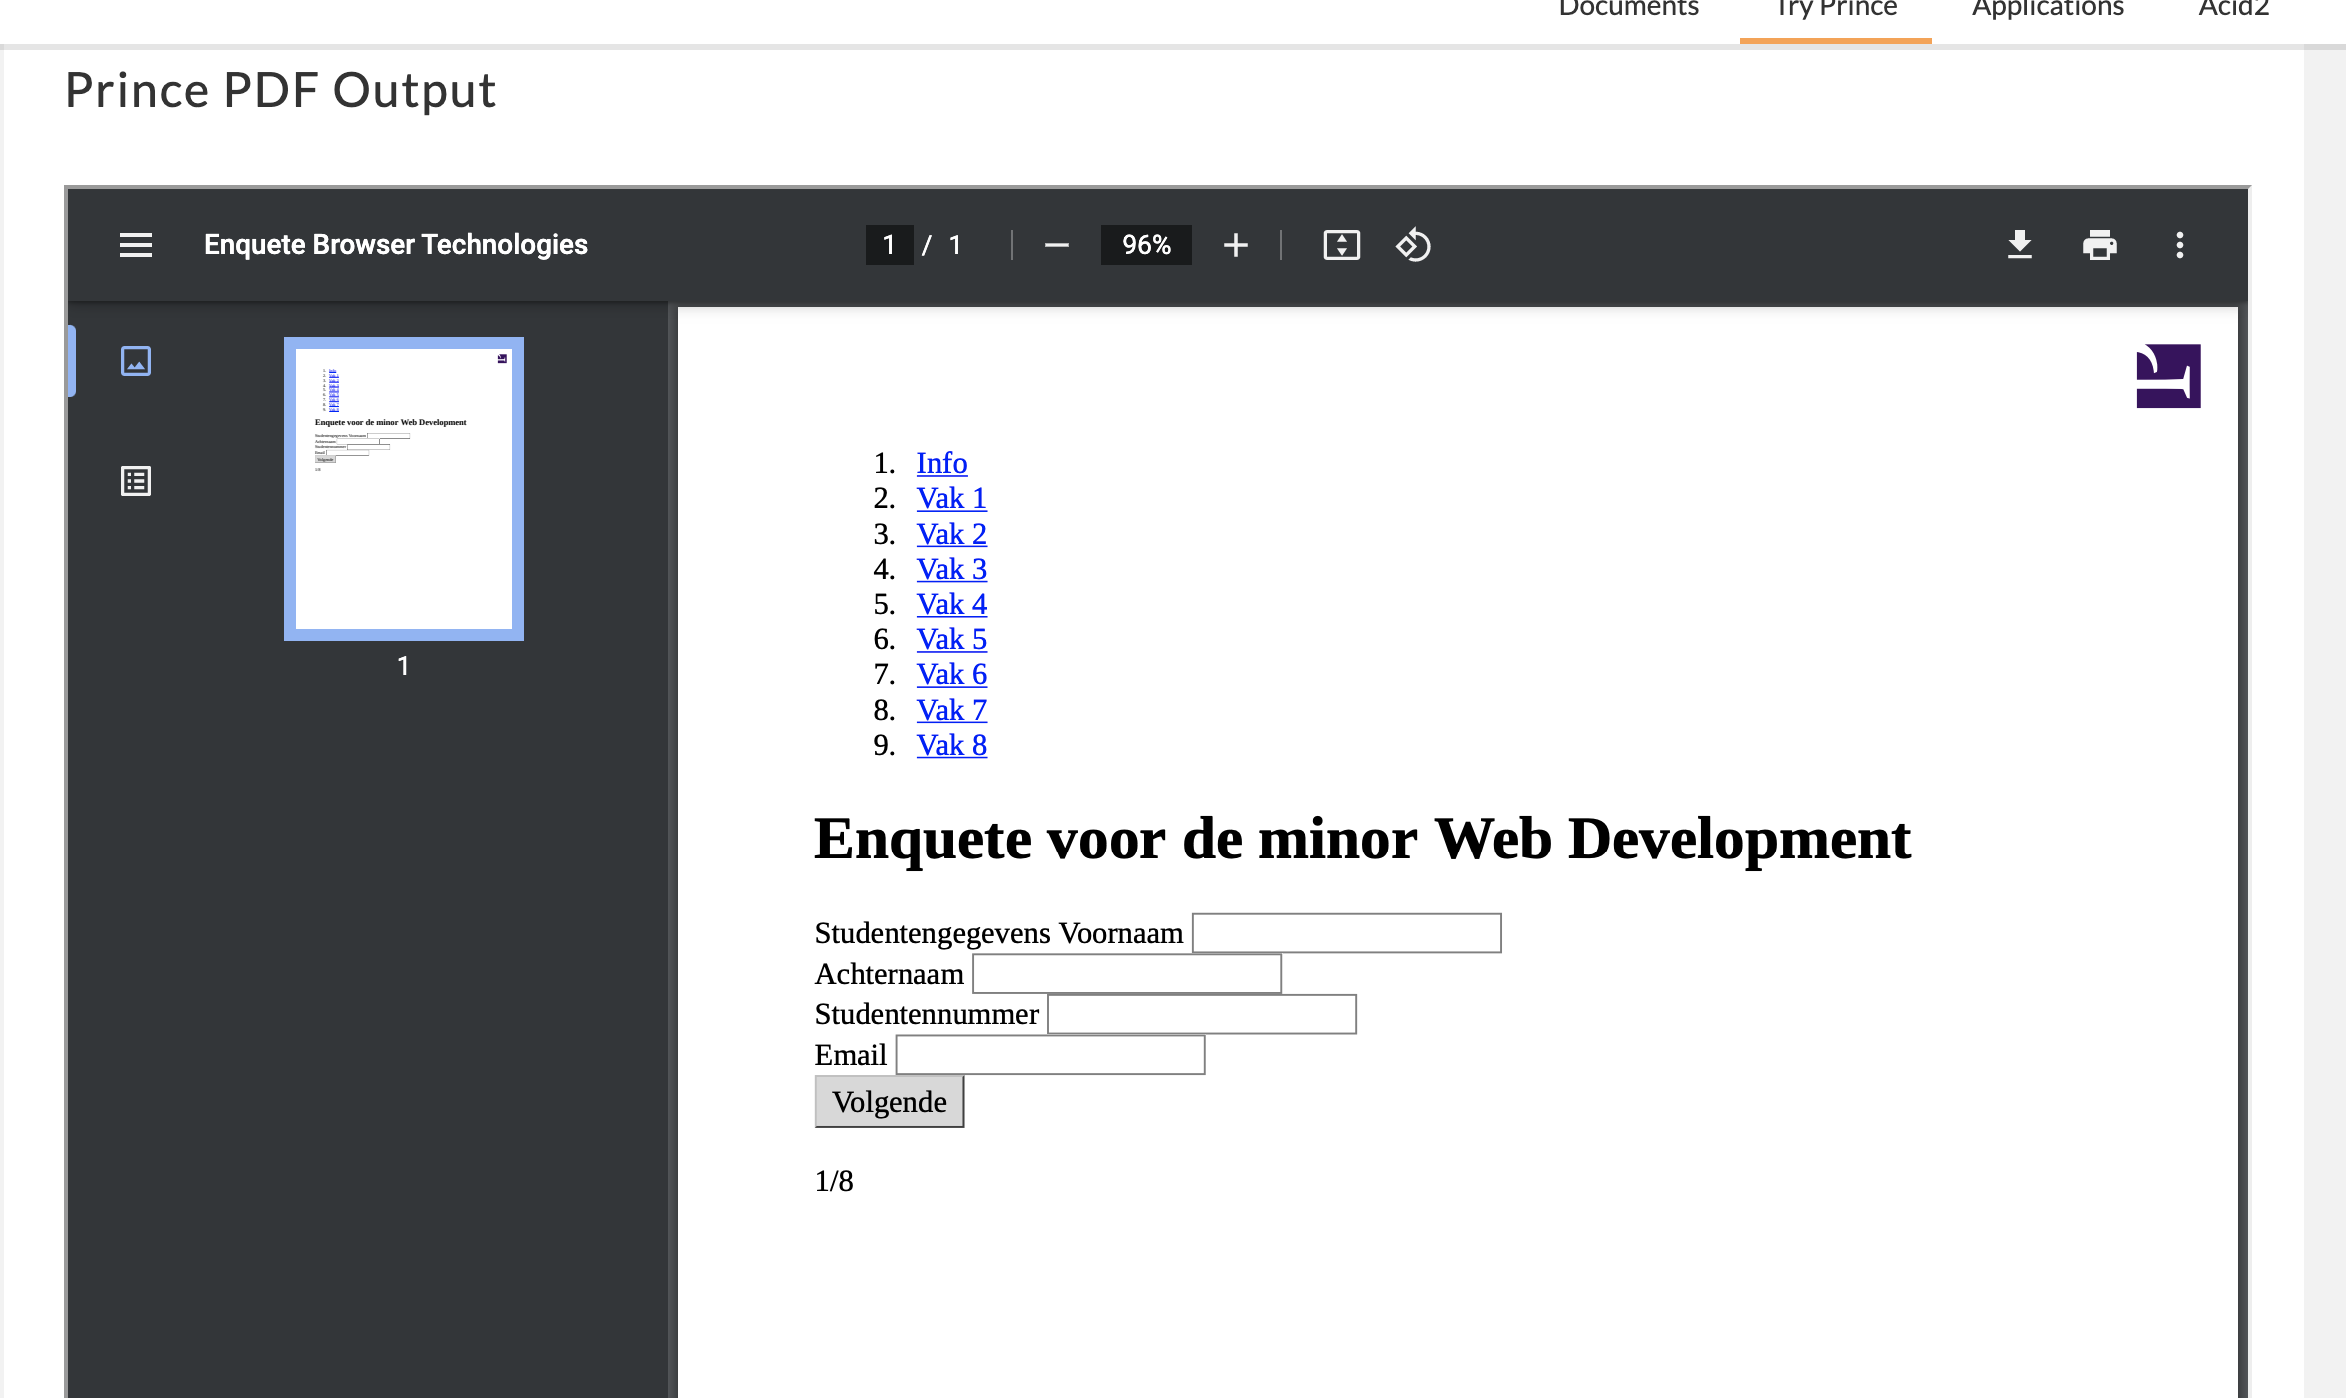Download the Enquete Browser Technologies PDF

(x=2020, y=245)
